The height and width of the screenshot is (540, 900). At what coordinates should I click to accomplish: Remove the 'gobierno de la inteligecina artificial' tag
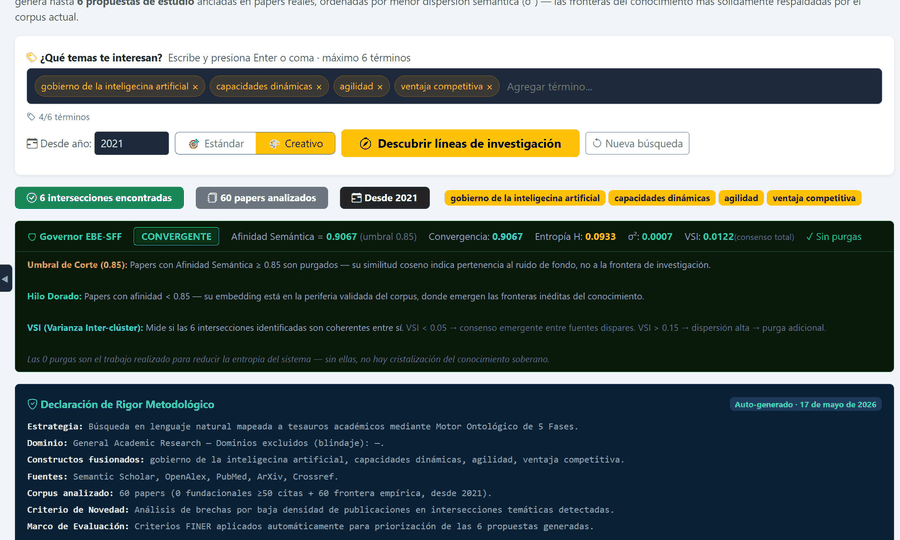[x=195, y=87]
